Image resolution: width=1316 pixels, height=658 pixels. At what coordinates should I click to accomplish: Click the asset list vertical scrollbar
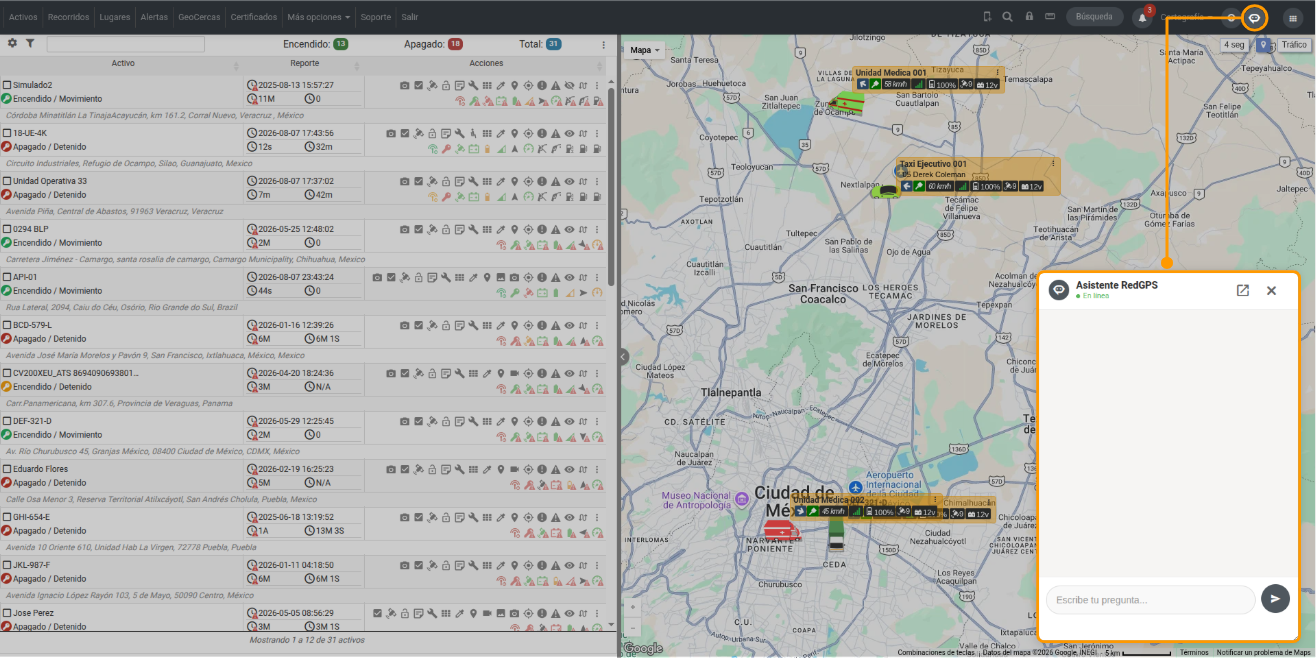tap(611, 185)
